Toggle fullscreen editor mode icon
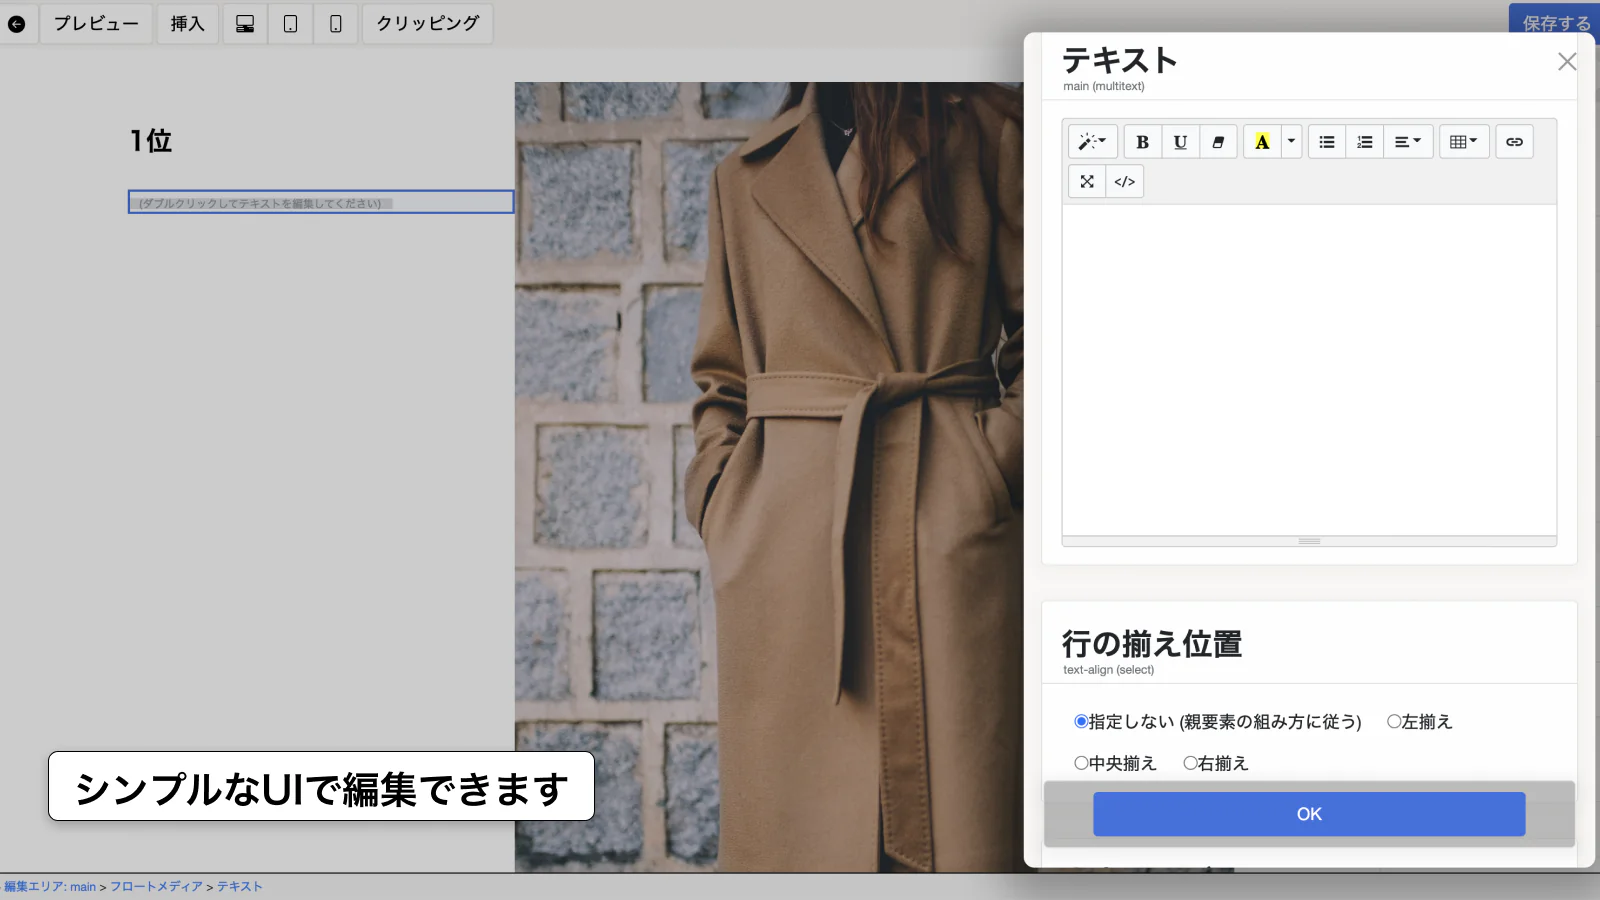The image size is (1600, 900). [1087, 182]
